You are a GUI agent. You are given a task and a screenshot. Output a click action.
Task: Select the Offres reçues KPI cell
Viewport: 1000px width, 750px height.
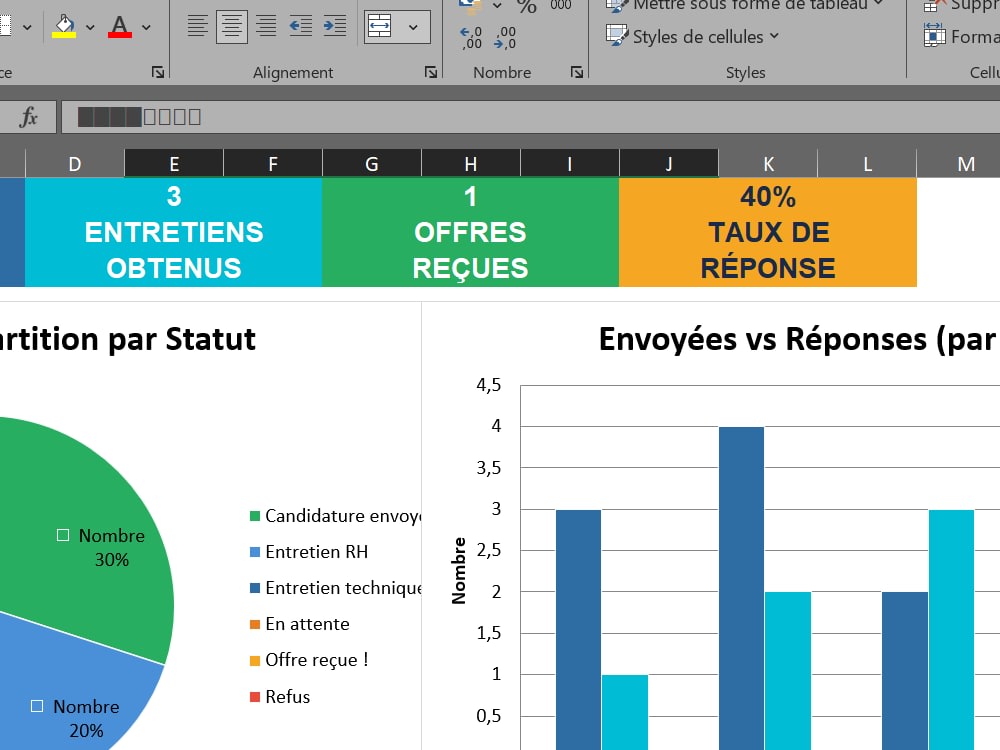471,232
